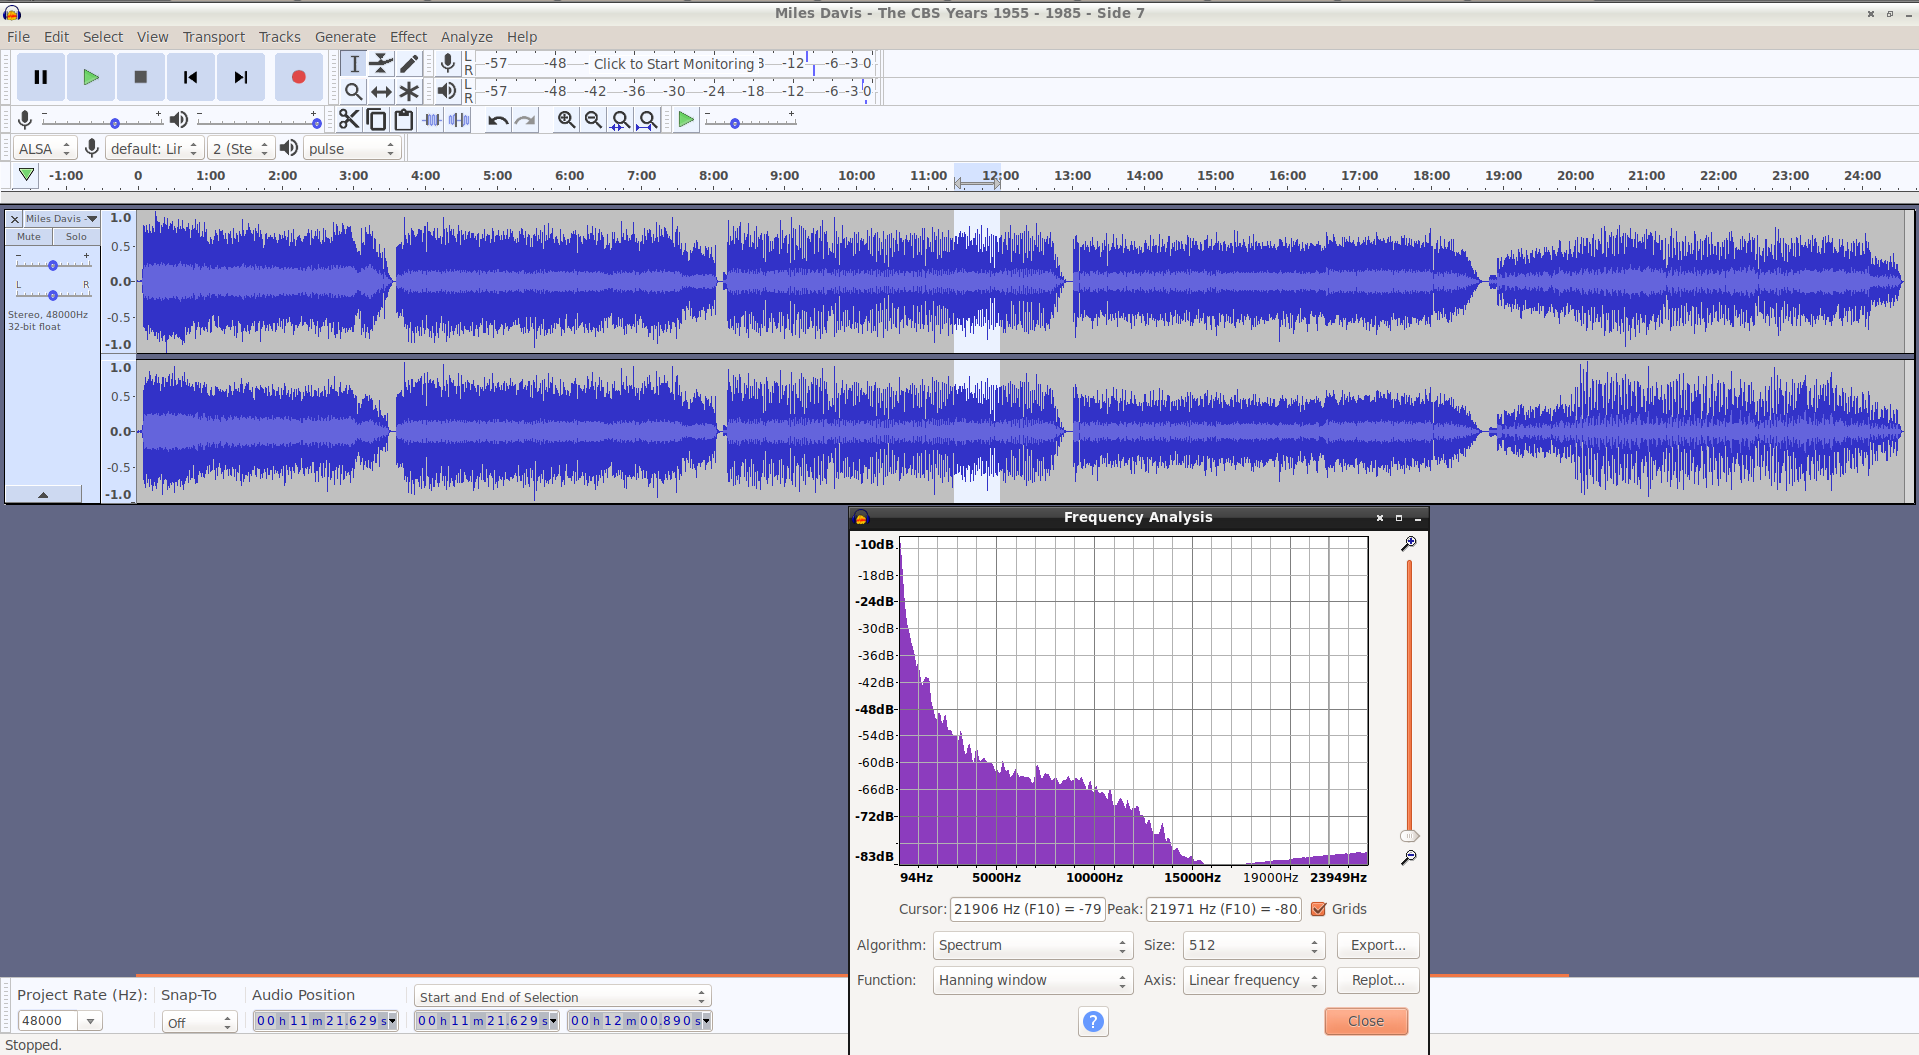Open the Size 512 dropdown

[x=1254, y=945]
